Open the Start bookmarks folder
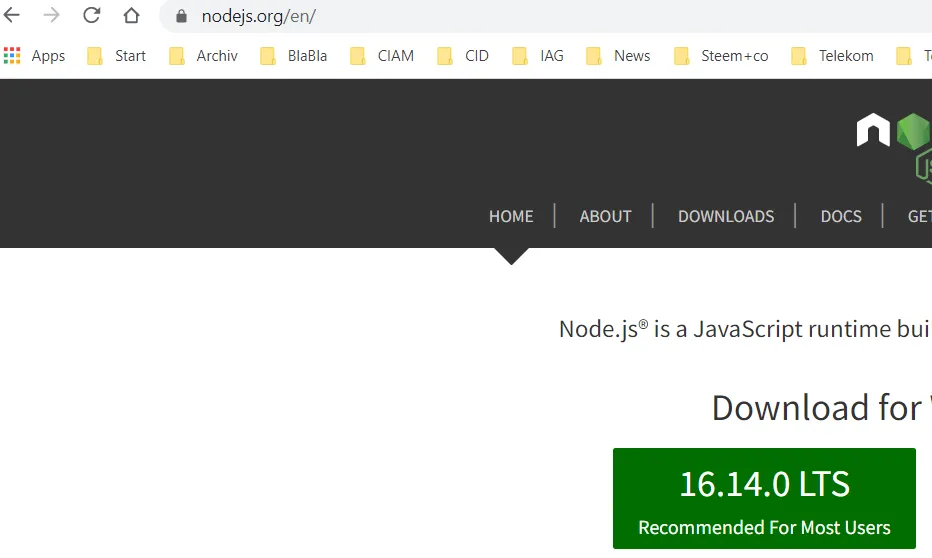The height and width of the screenshot is (558, 932). [x=116, y=56]
